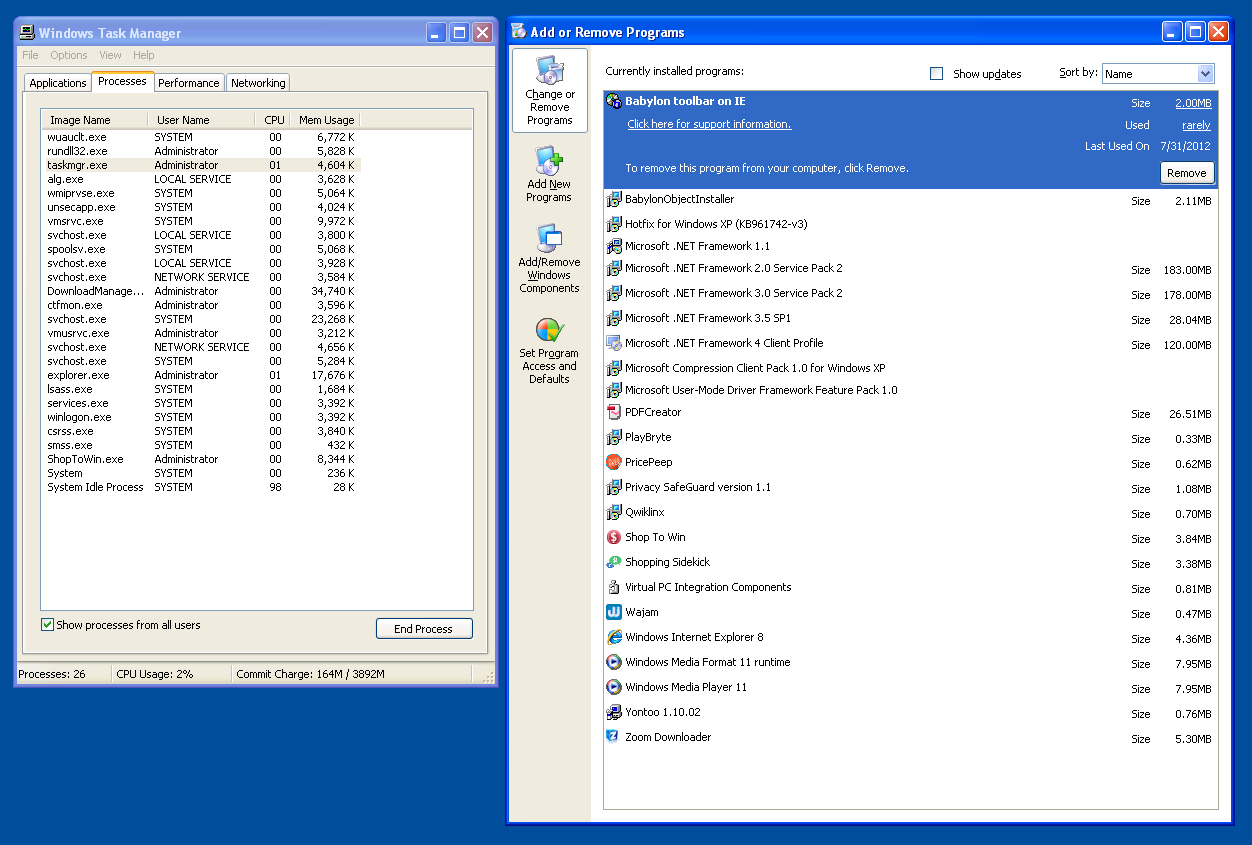Switch to the Applications tab

[x=58, y=83]
